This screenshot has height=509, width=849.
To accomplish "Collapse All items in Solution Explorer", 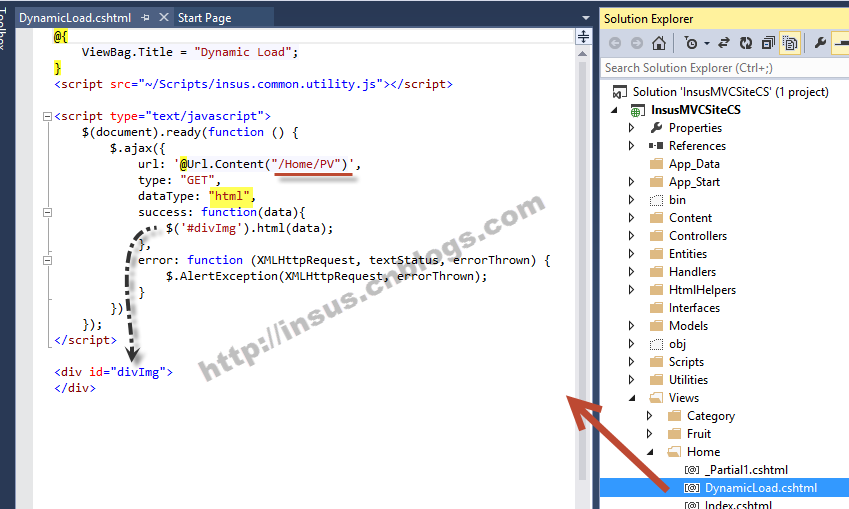I will pyautogui.click(x=768, y=43).
